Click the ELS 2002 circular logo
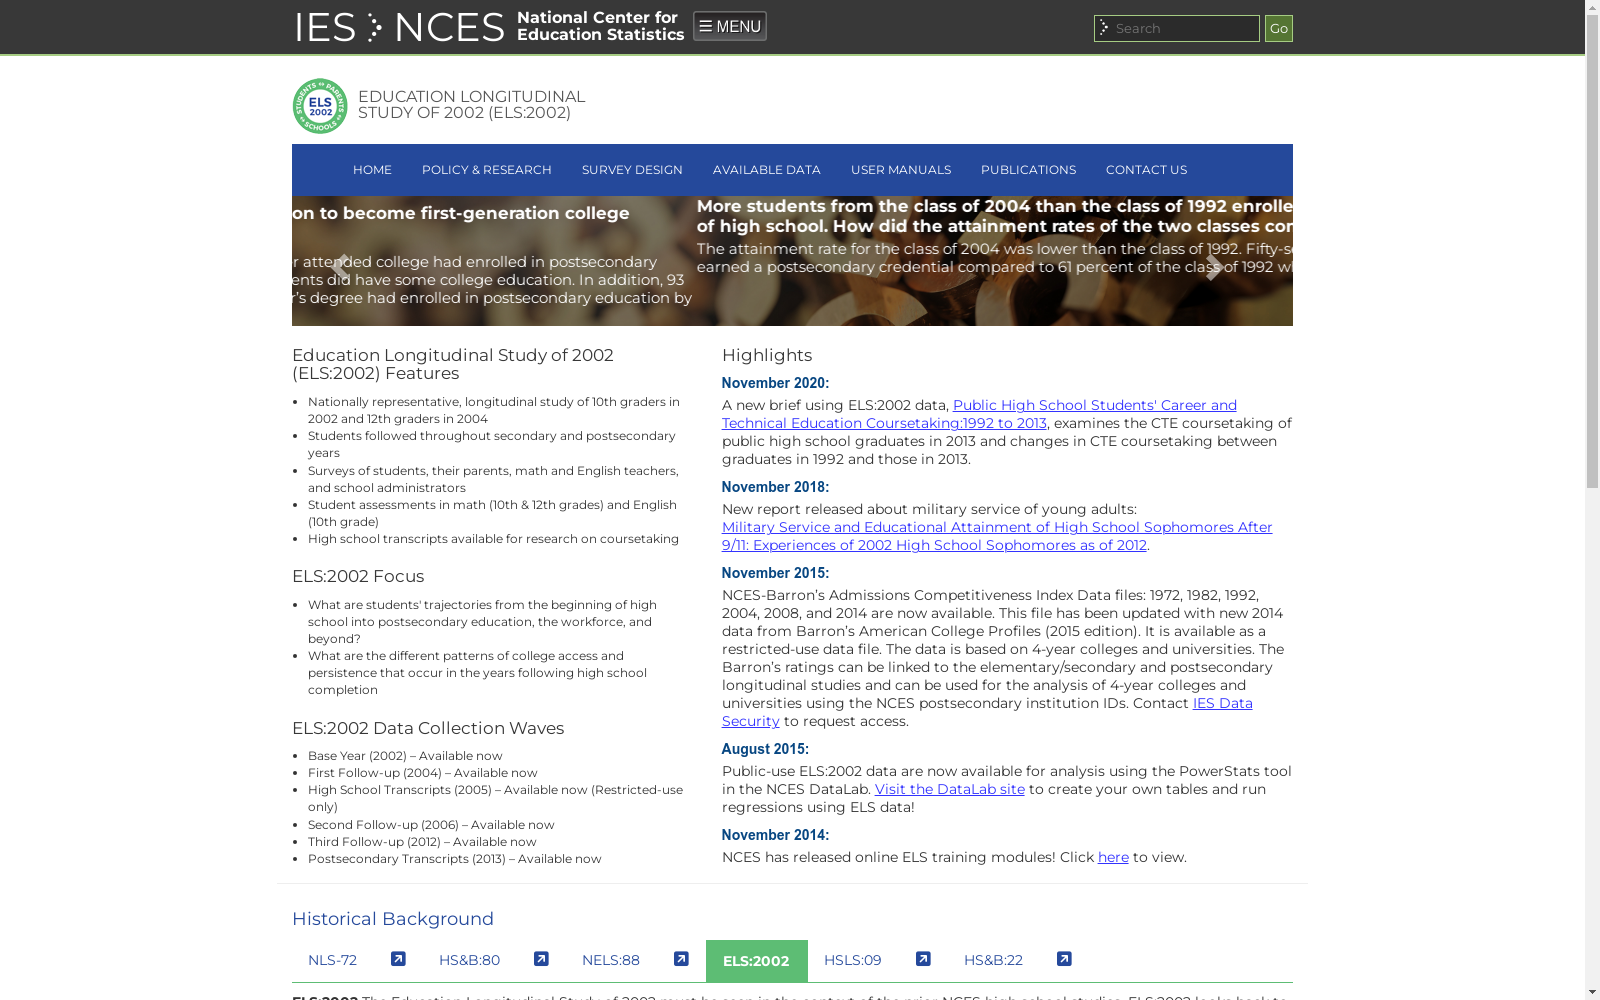This screenshot has height=1000, width=1600. [x=320, y=106]
